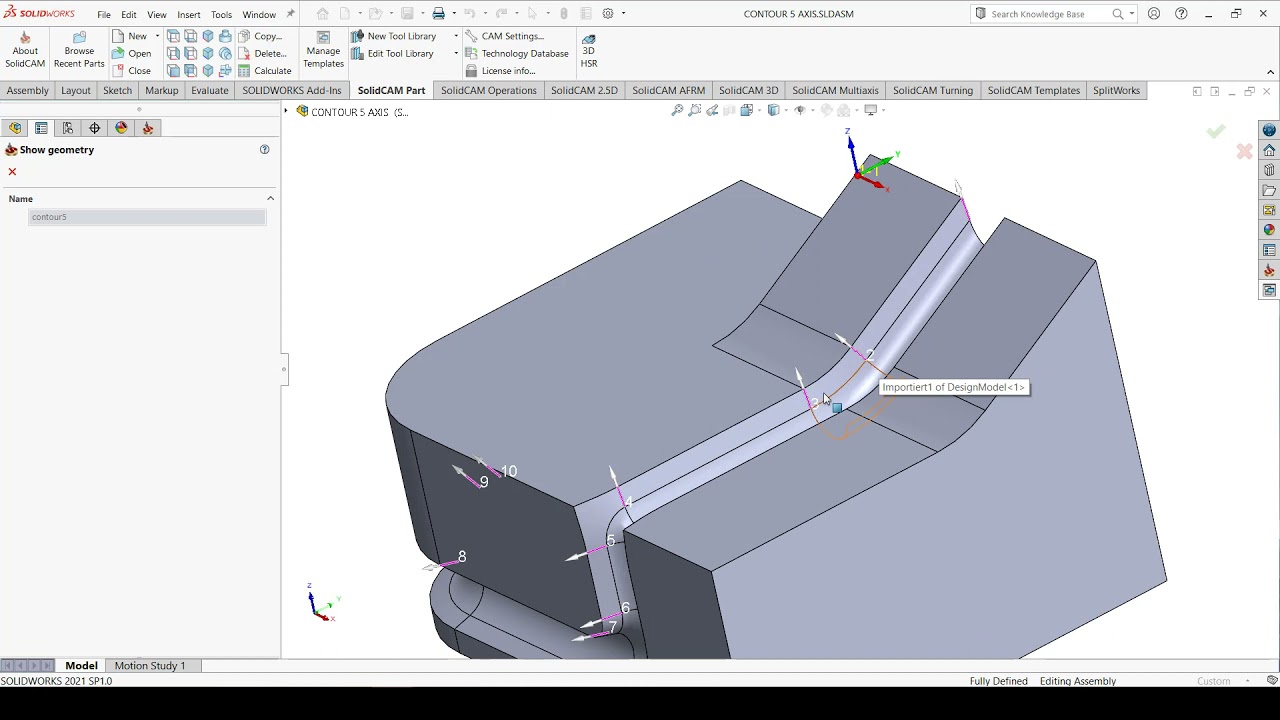Switch to the SolidCAM Multiaxis tab

[x=835, y=90]
